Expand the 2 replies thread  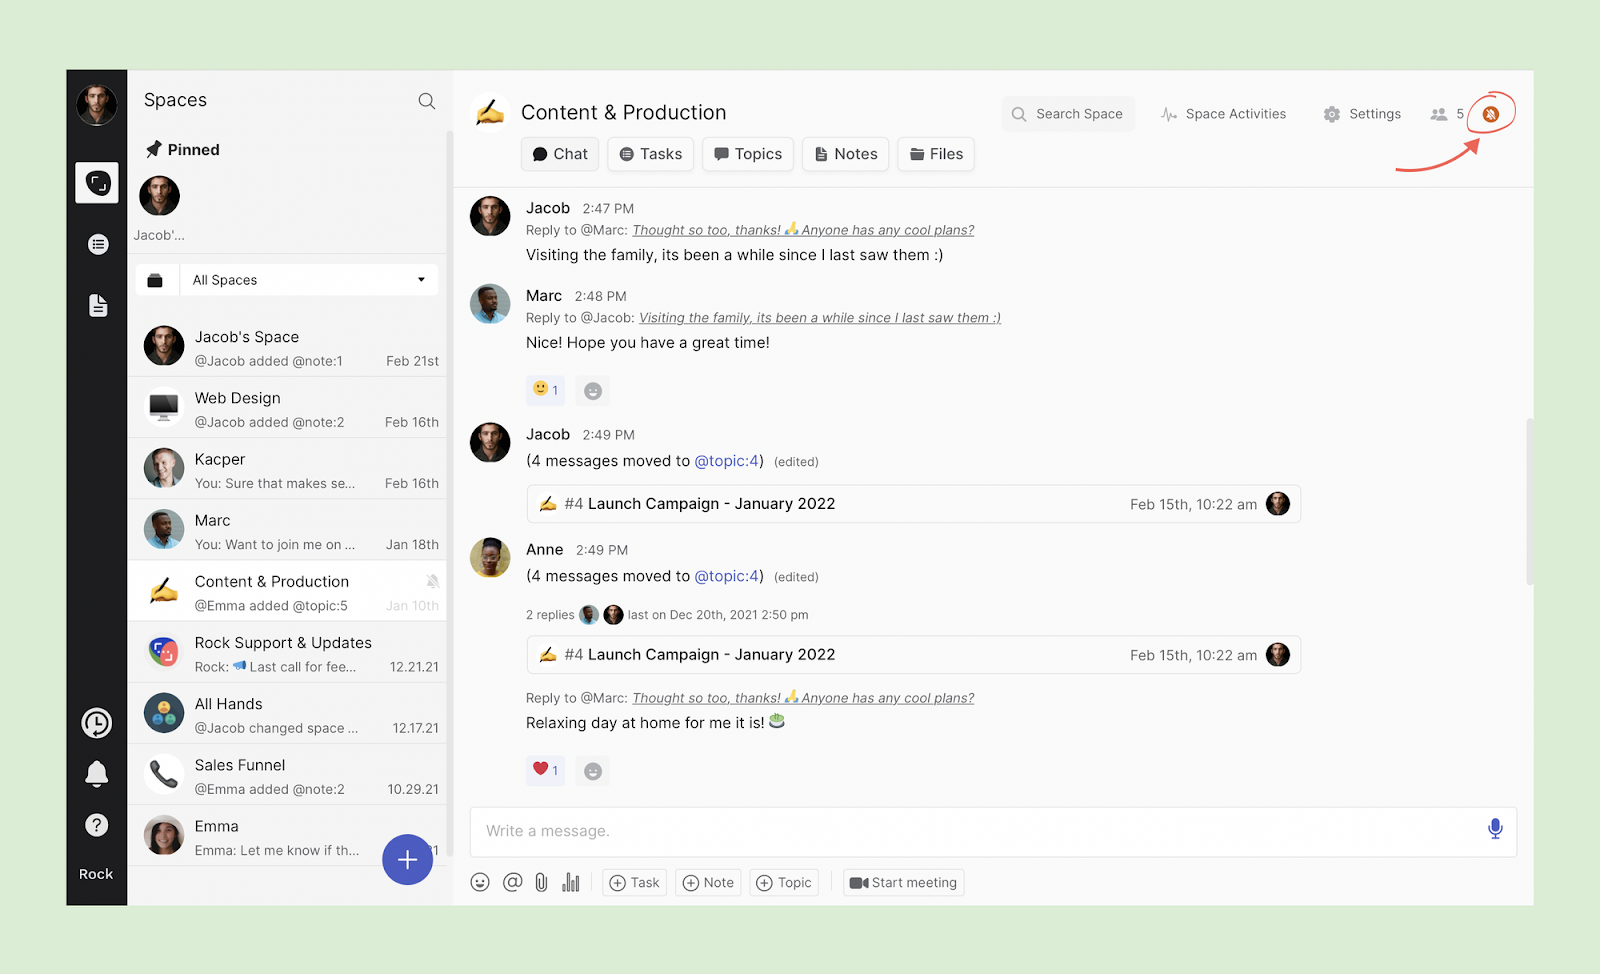pos(550,615)
